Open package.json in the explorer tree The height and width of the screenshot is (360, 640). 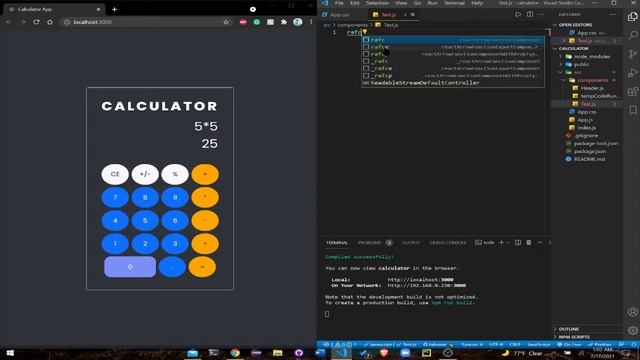click(x=589, y=151)
